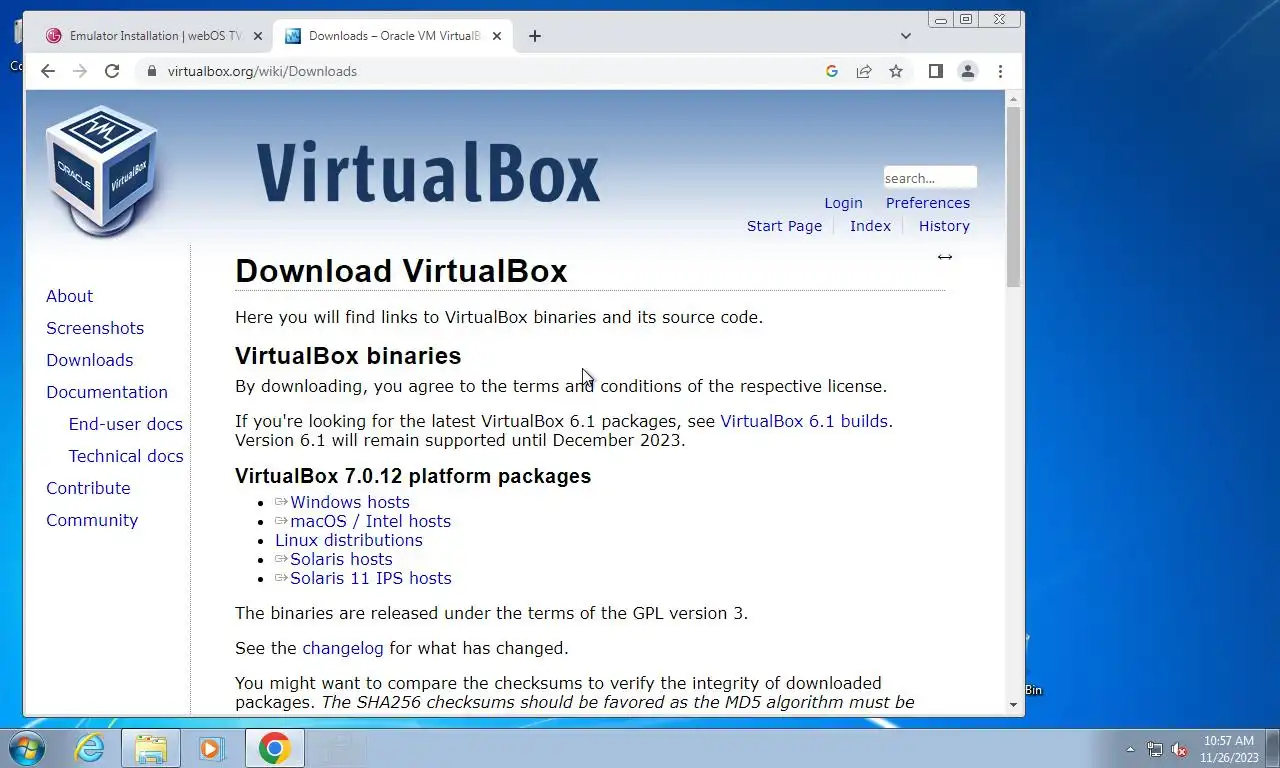Viewport: 1280px width, 768px height.
Task: Reload the VirtualBox downloads page
Action: tap(112, 71)
